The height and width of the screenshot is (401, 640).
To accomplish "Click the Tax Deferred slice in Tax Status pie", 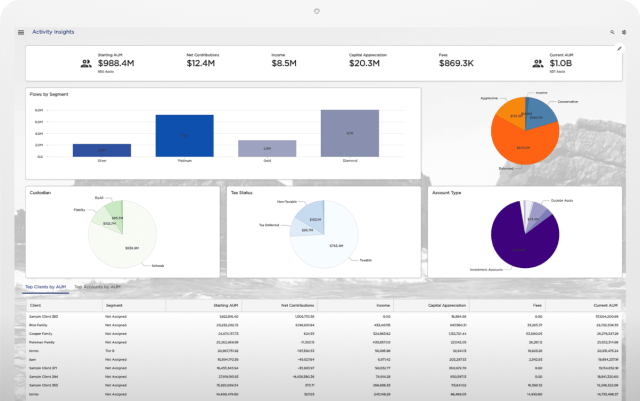I will [x=303, y=229].
